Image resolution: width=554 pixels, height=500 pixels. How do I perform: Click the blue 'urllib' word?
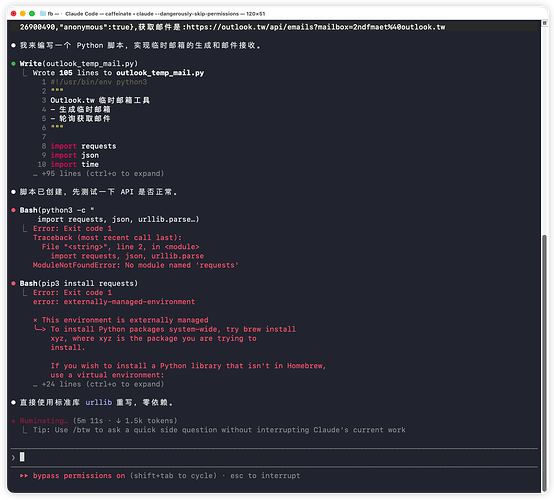pyautogui.click(x=99, y=402)
